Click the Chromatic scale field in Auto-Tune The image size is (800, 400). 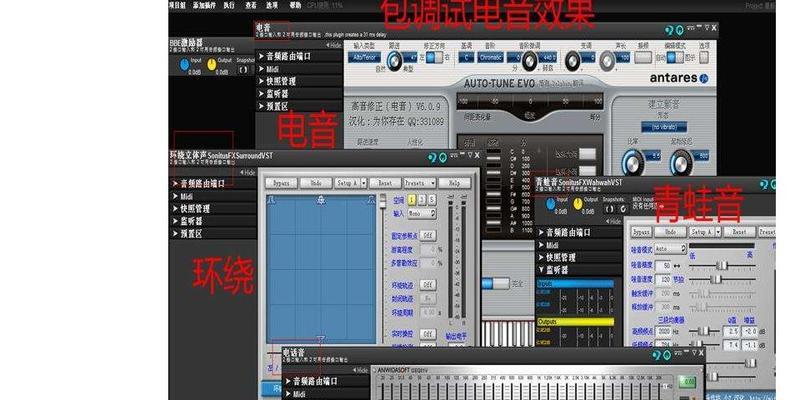(x=490, y=58)
